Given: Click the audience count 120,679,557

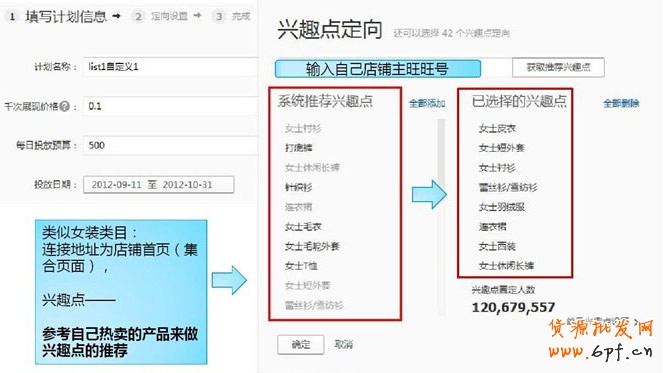Looking at the screenshot, I should pos(513,307).
